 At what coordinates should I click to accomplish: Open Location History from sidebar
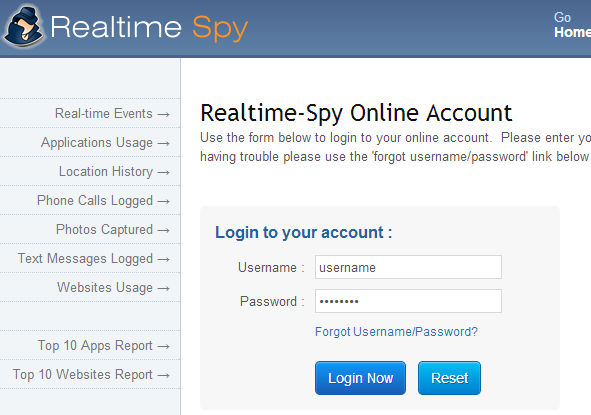point(114,172)
